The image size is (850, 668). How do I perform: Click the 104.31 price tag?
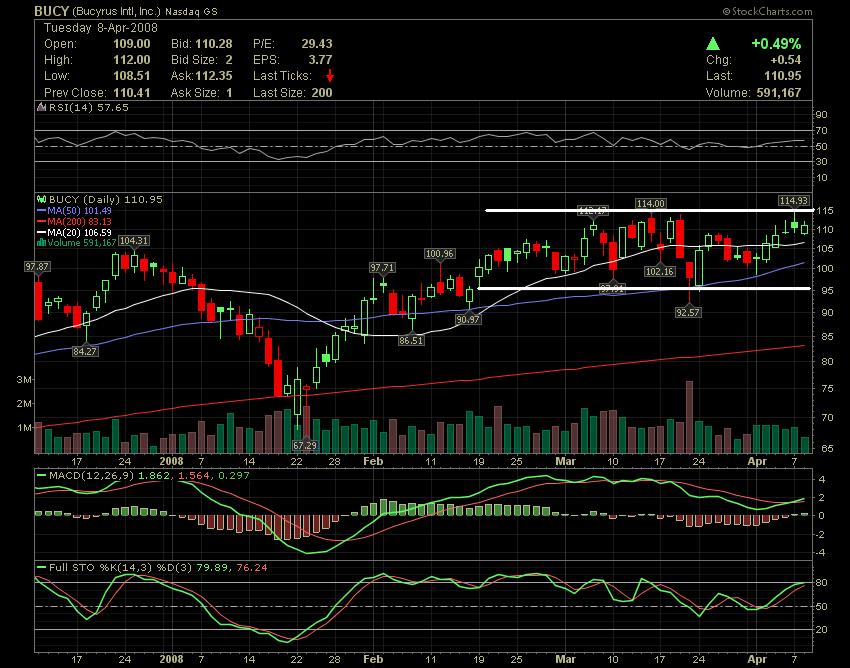(134, 240)
